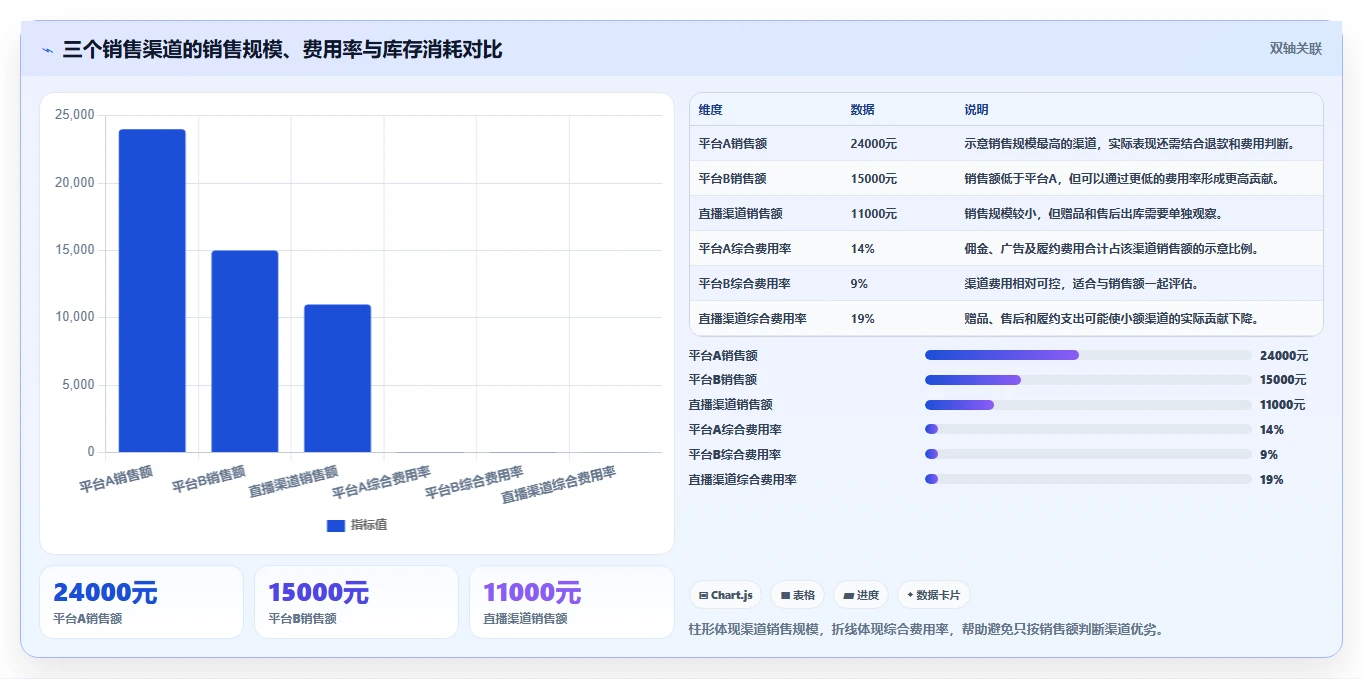
Task: Click the 数据卡片 tag chip
Action: [934, 595]
